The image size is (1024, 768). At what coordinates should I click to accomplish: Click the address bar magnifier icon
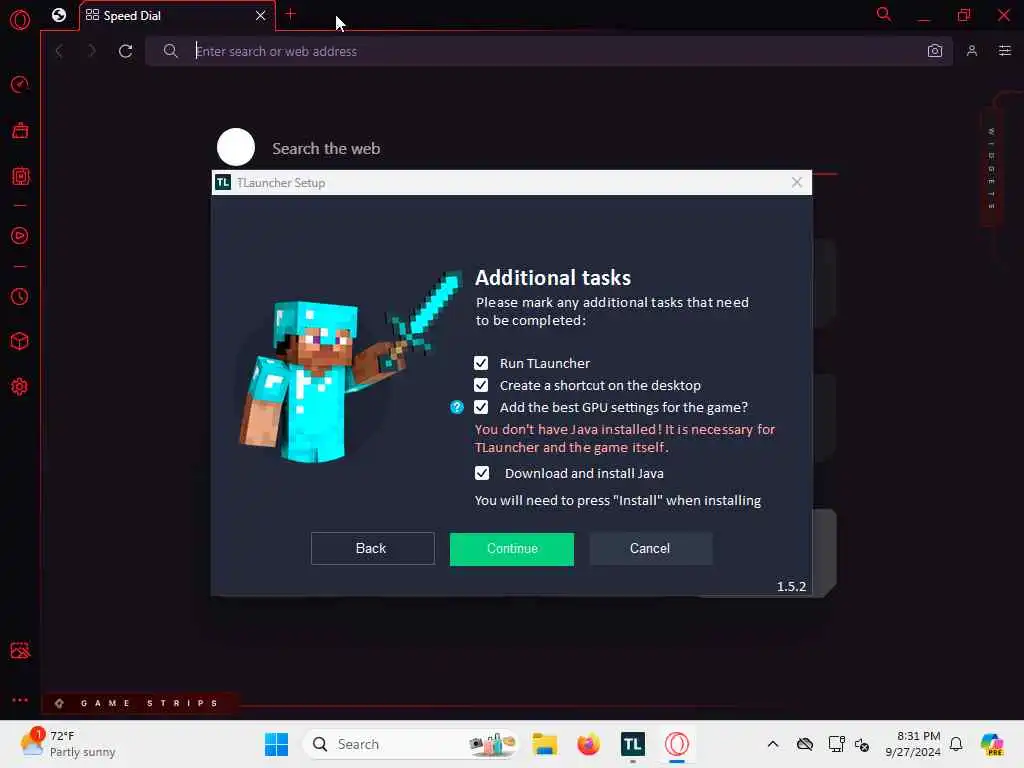click(170, 51)
